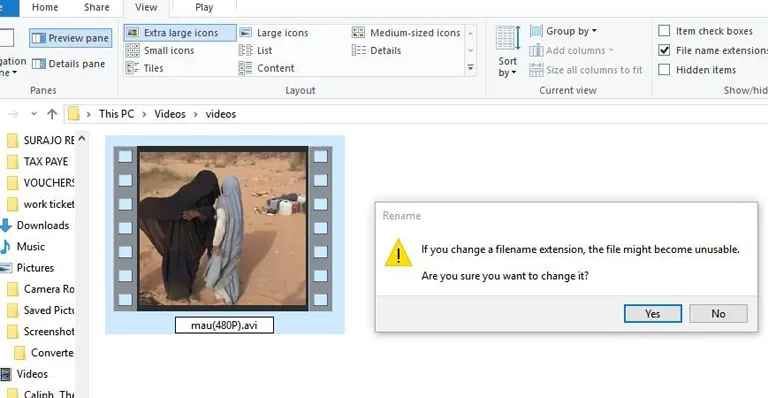The image size is (768, 398).
Task: Open the Play ribbon tab
Action: click(x=204, y=7)
